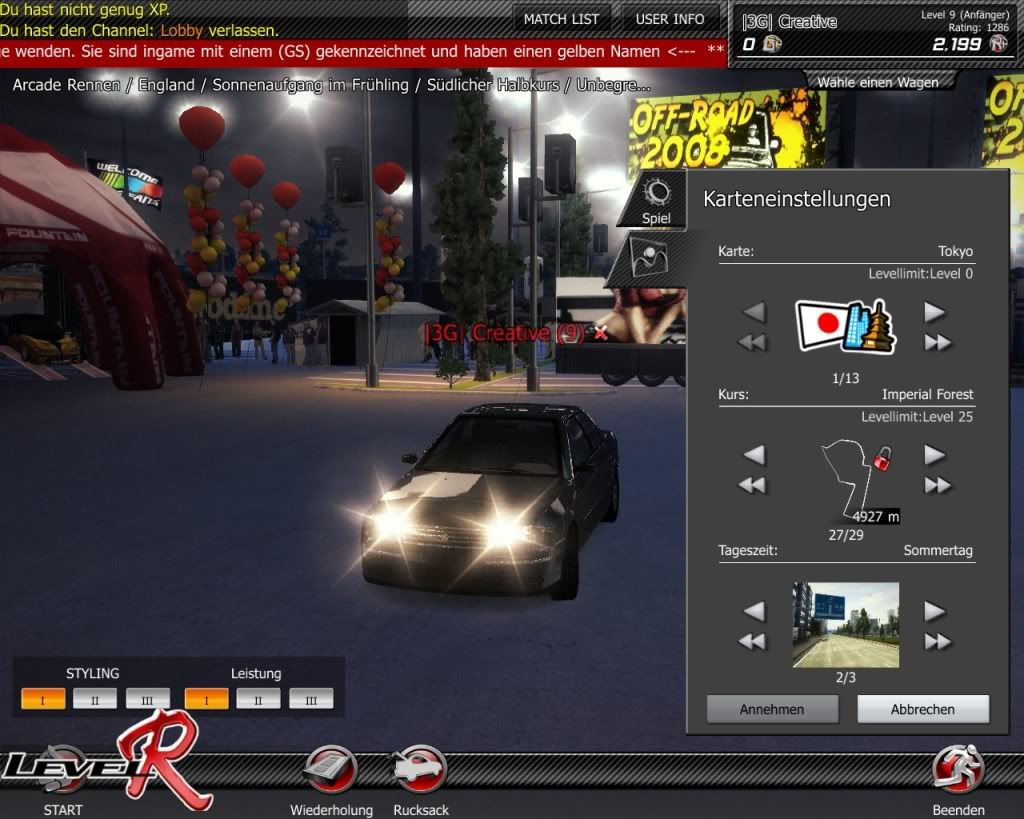
Task: Click the Beenden exit icon
Action: [958, 771]
